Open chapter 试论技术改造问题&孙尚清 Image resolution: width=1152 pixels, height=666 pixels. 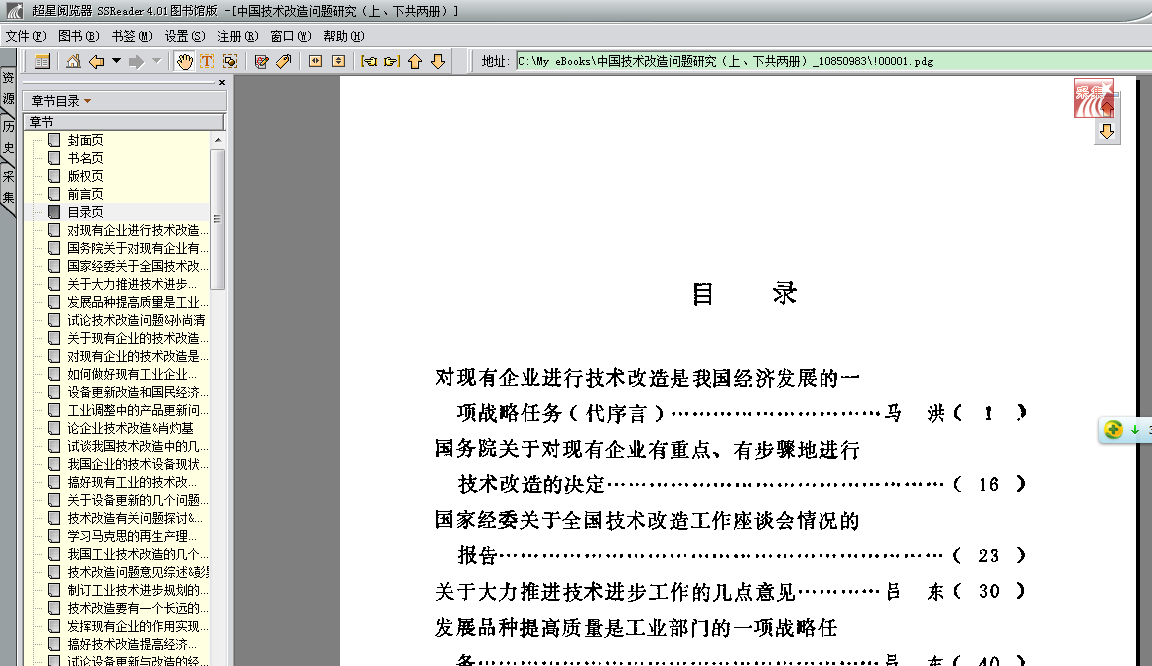(137, 320)
